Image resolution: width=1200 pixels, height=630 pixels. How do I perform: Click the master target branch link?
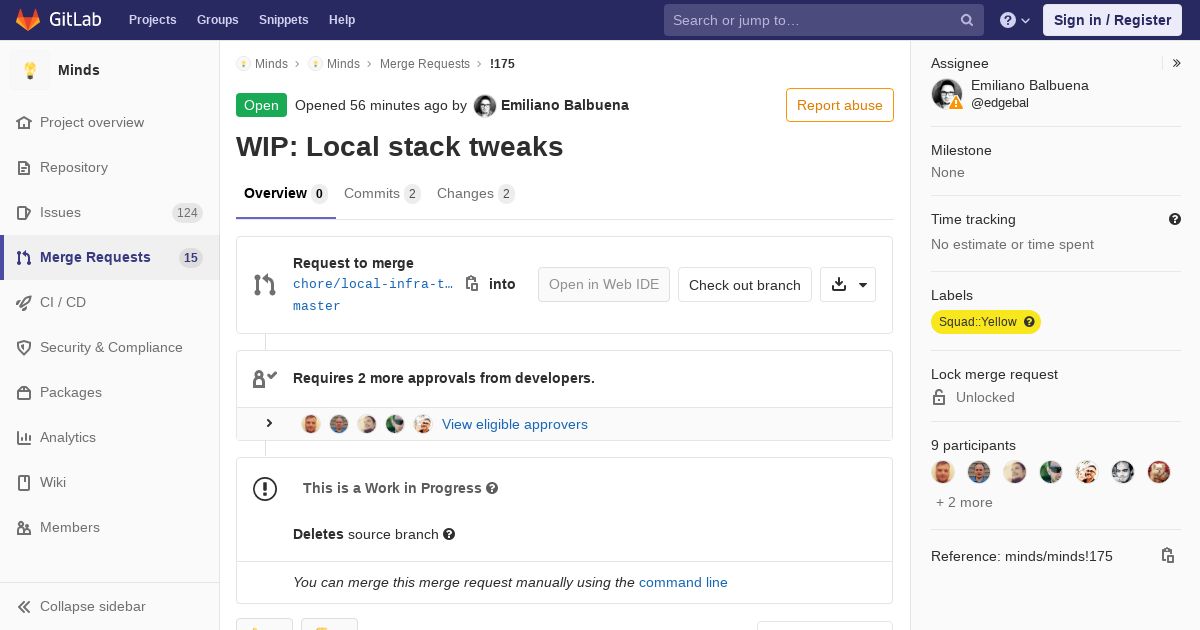tap(317, 306)
